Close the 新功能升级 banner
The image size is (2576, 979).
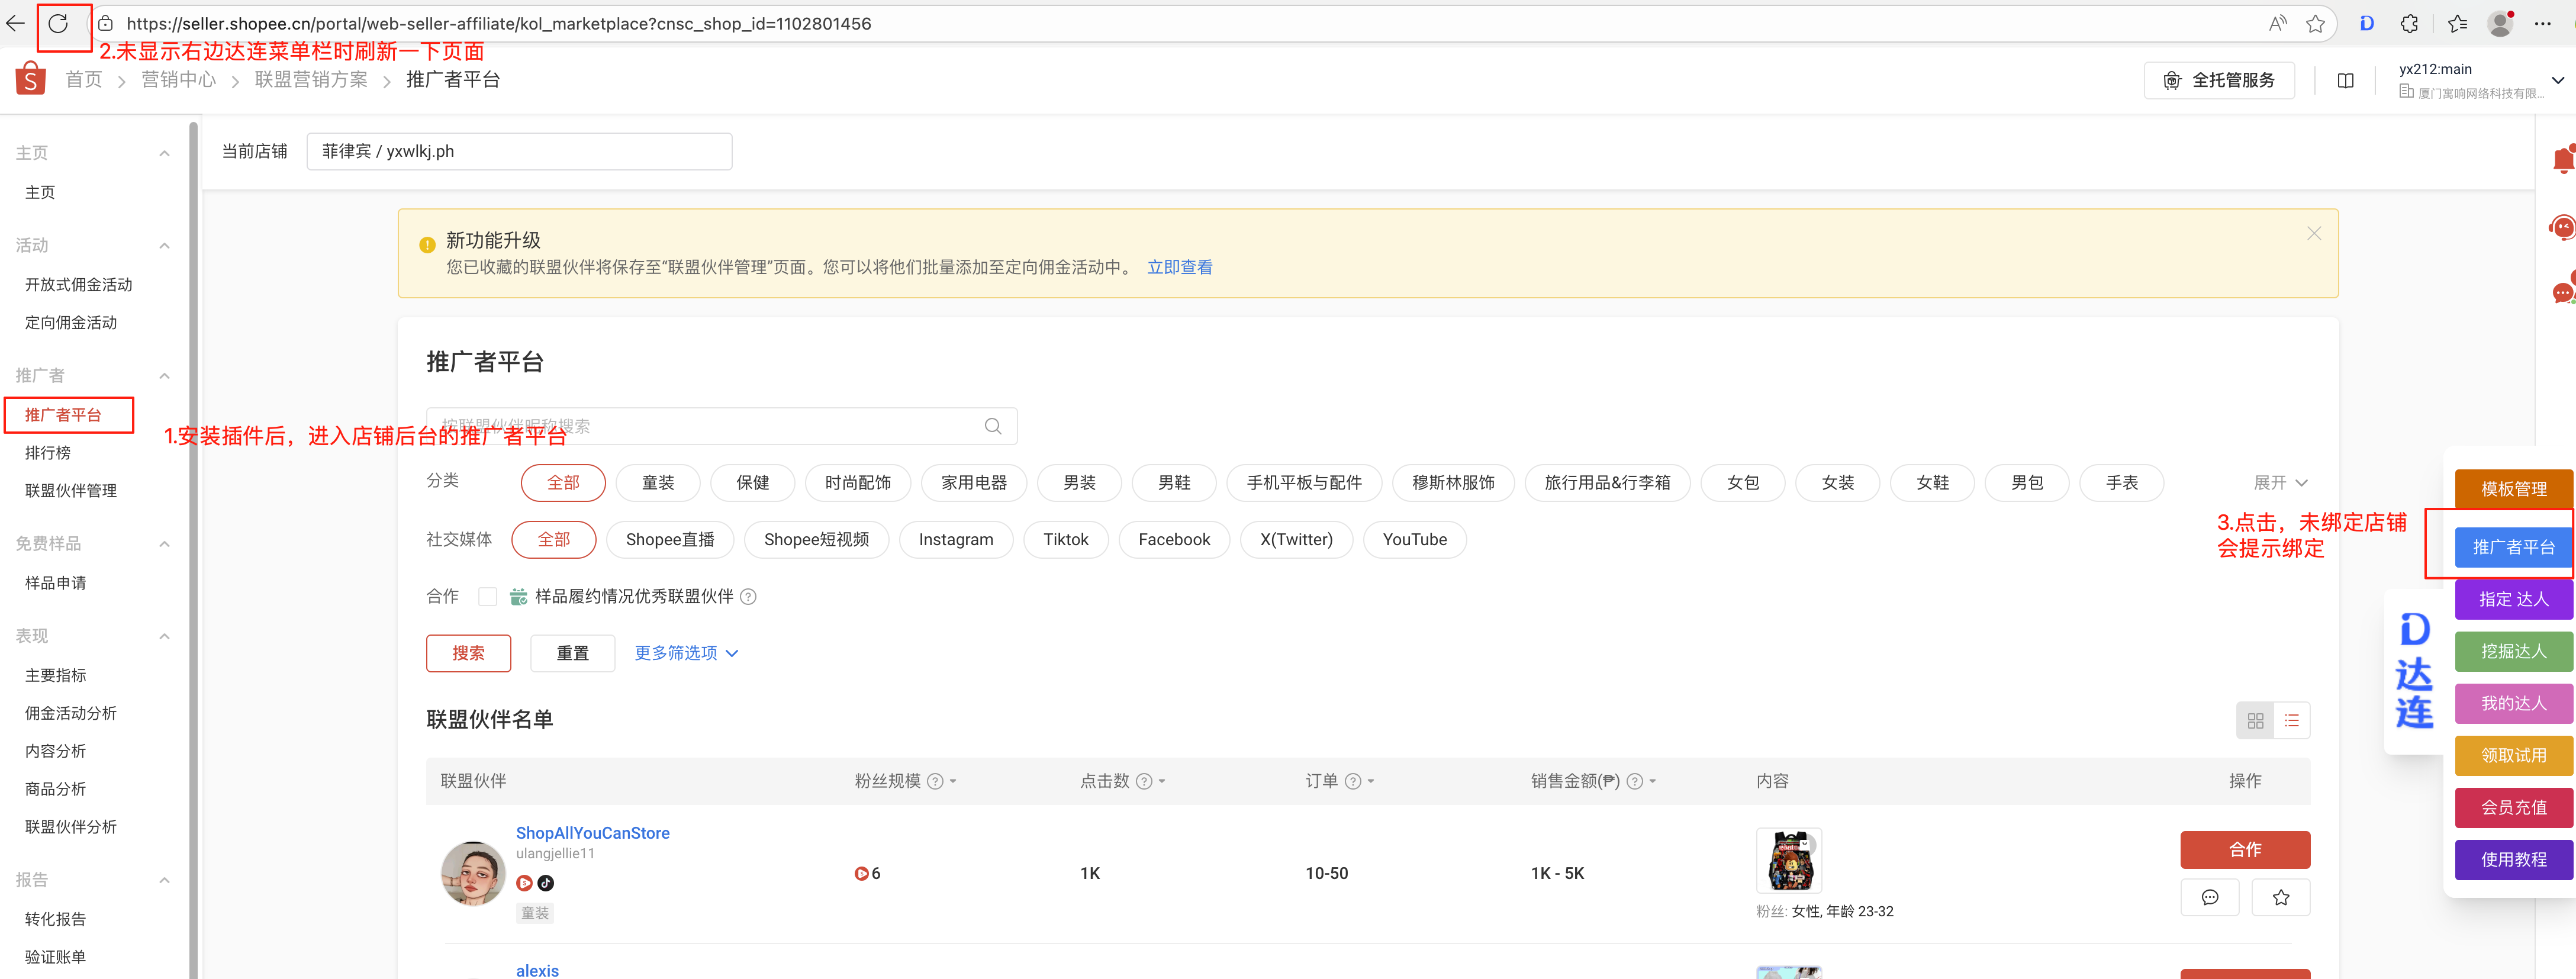tap(2313, 233)
